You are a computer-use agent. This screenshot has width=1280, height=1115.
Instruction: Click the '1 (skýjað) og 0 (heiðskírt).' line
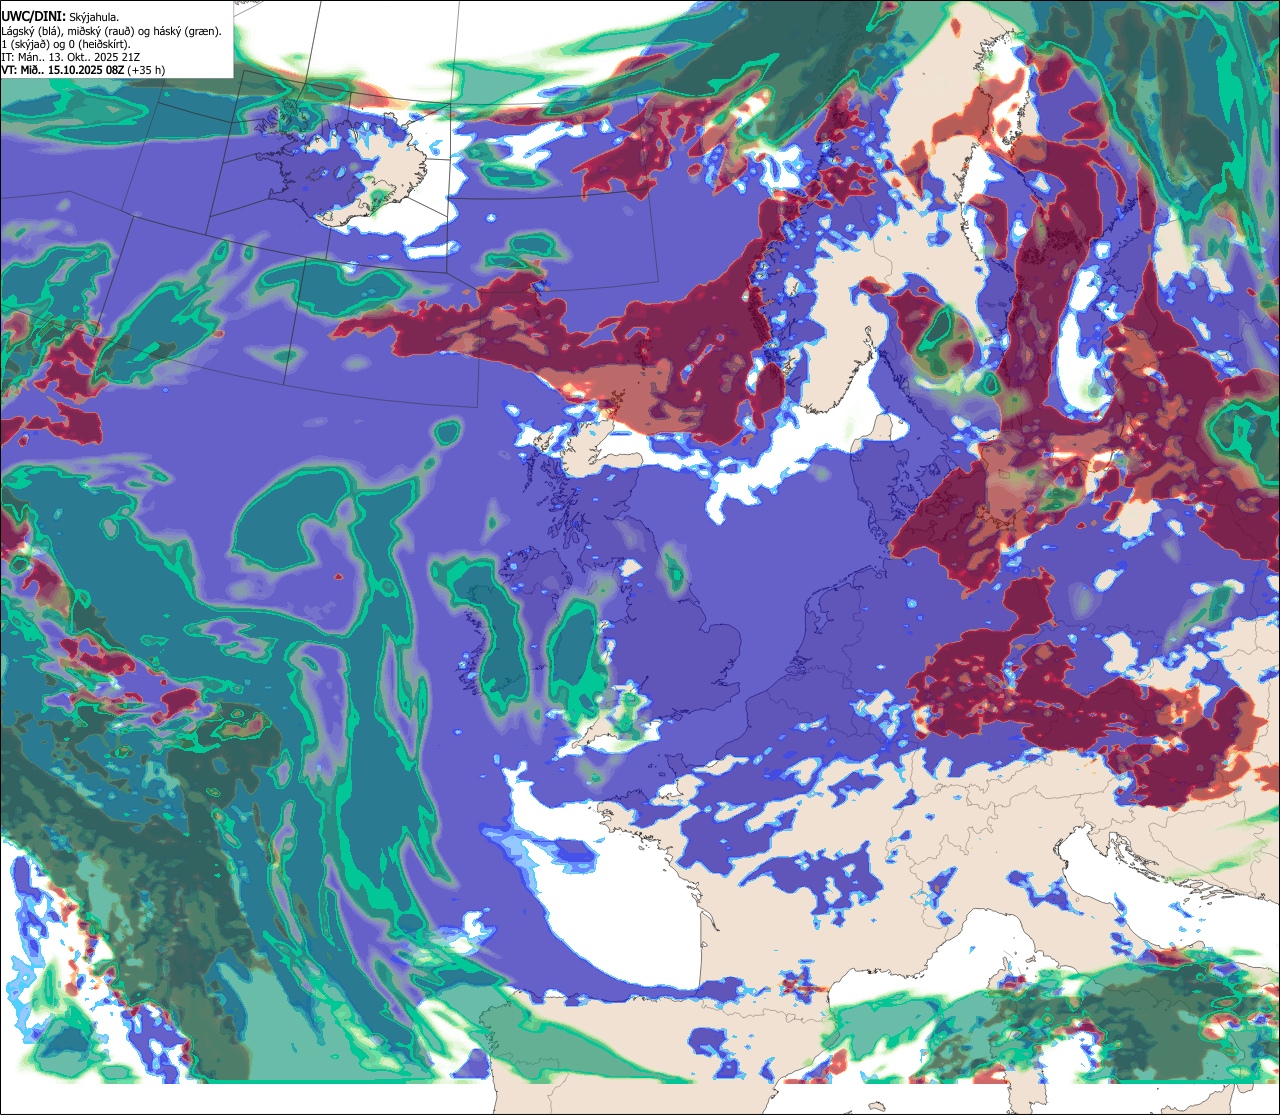66,44
